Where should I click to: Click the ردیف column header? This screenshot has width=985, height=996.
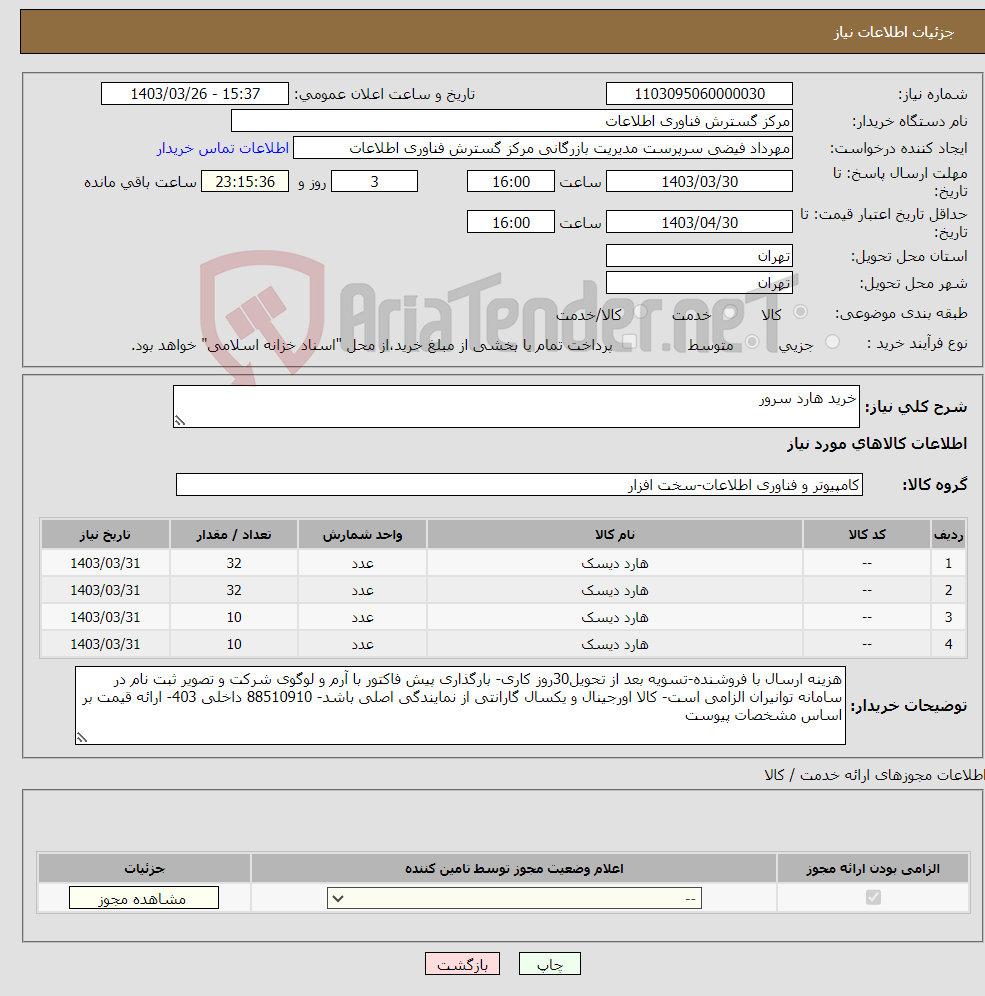948,535
